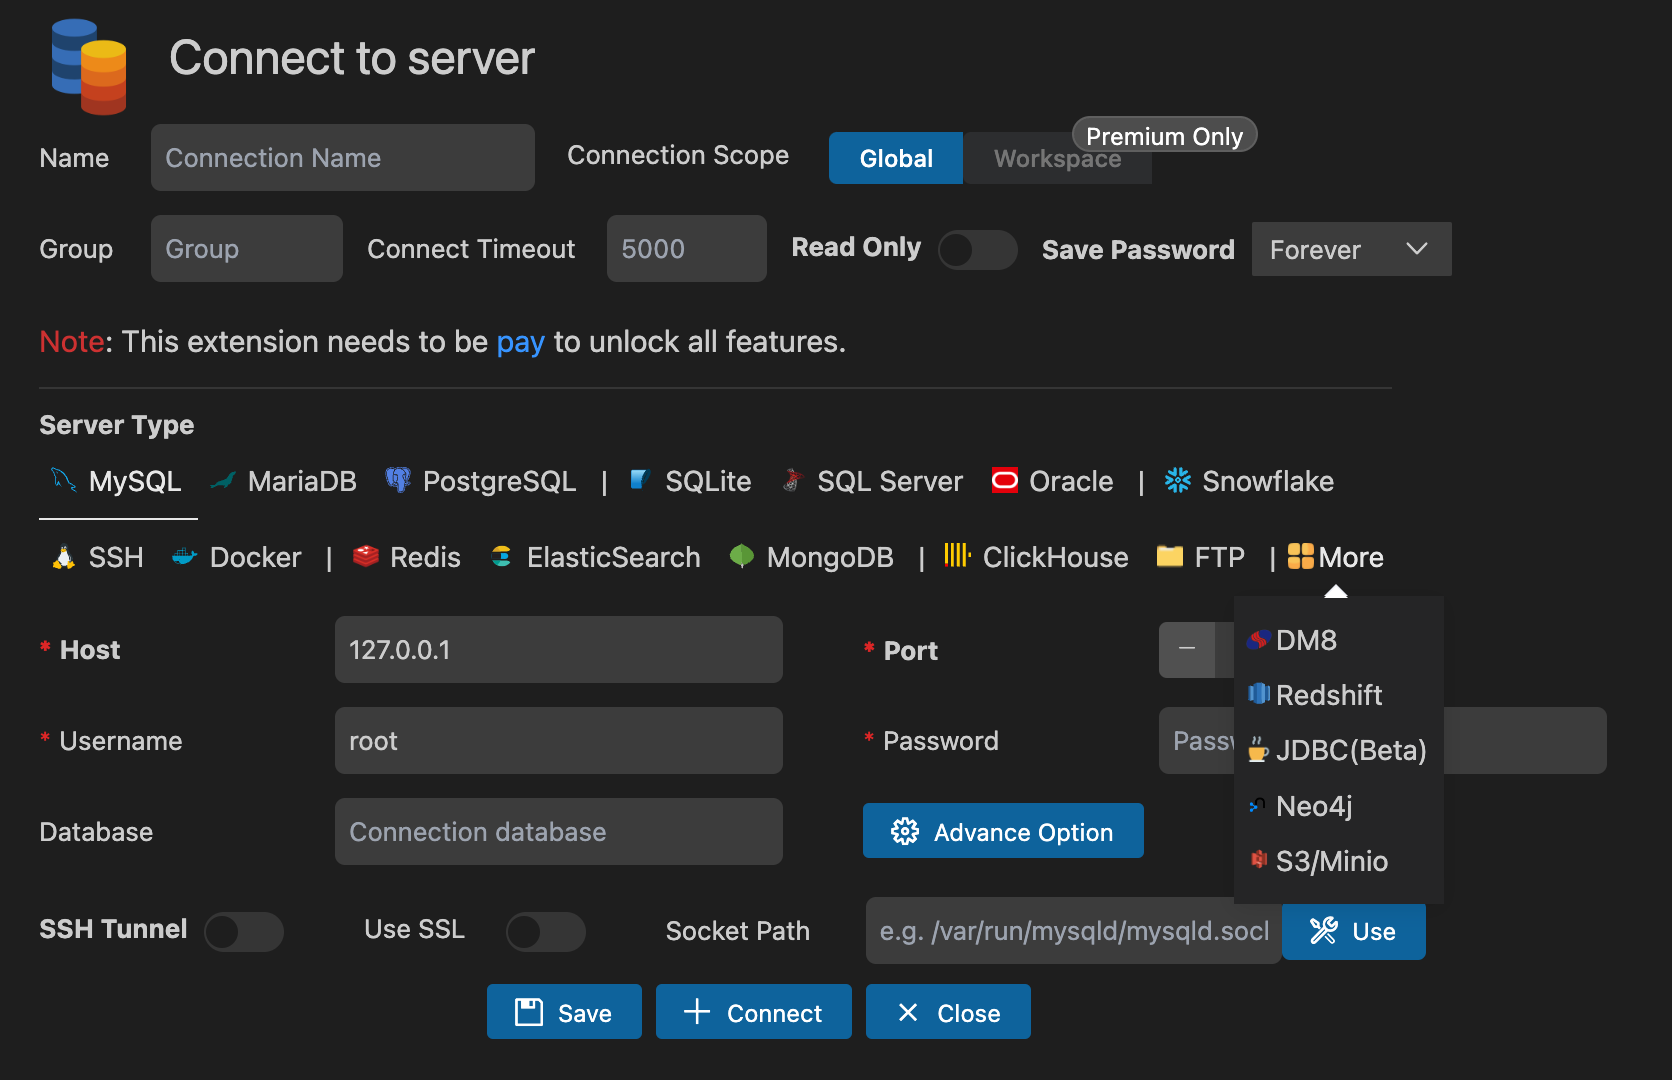Select the Workspace connection scope
The image size is (1672, 1080).
coord(1057,158)
